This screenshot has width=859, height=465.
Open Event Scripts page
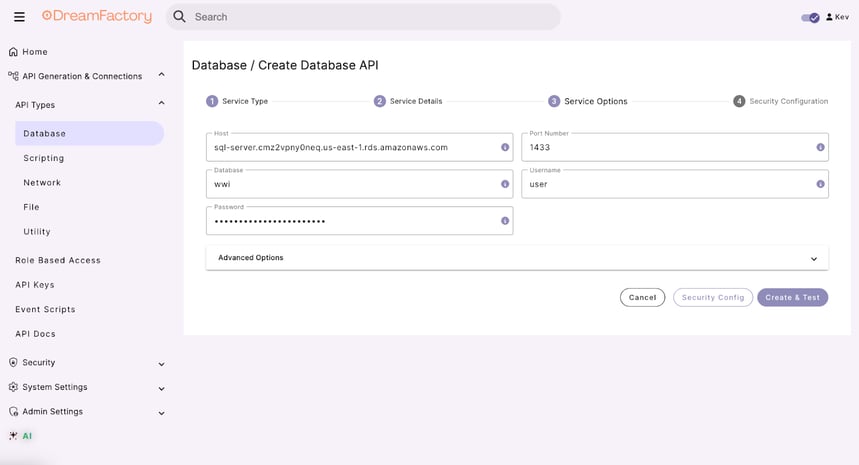click(45, 309)
